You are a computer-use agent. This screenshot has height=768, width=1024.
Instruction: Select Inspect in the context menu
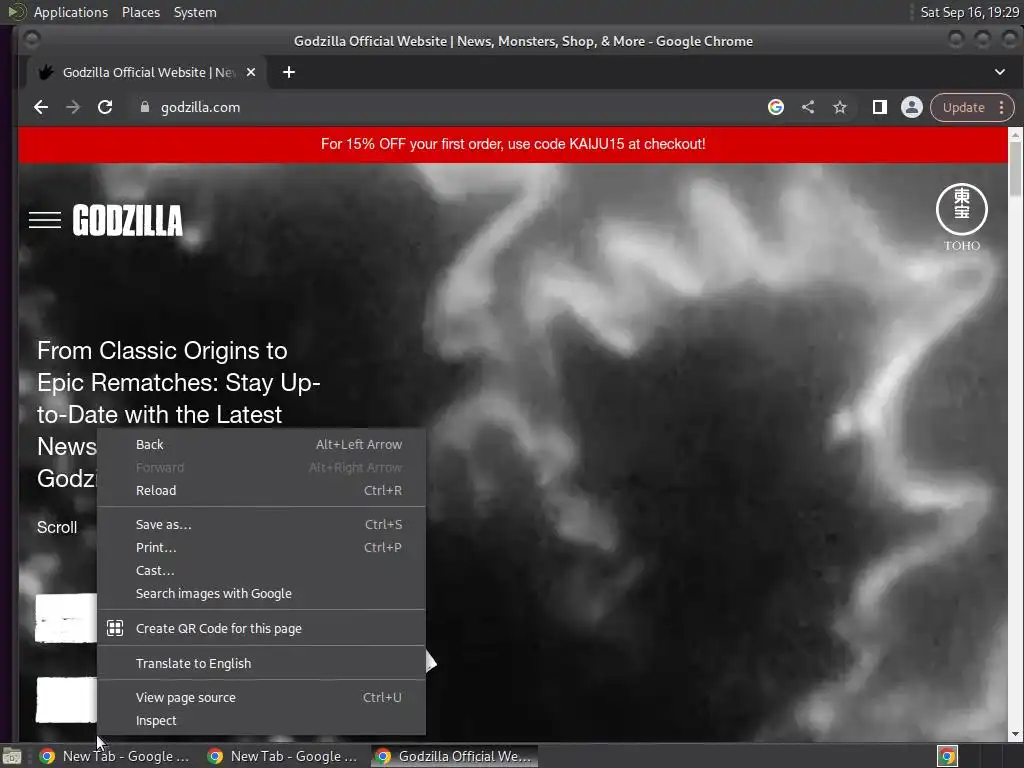261,720
